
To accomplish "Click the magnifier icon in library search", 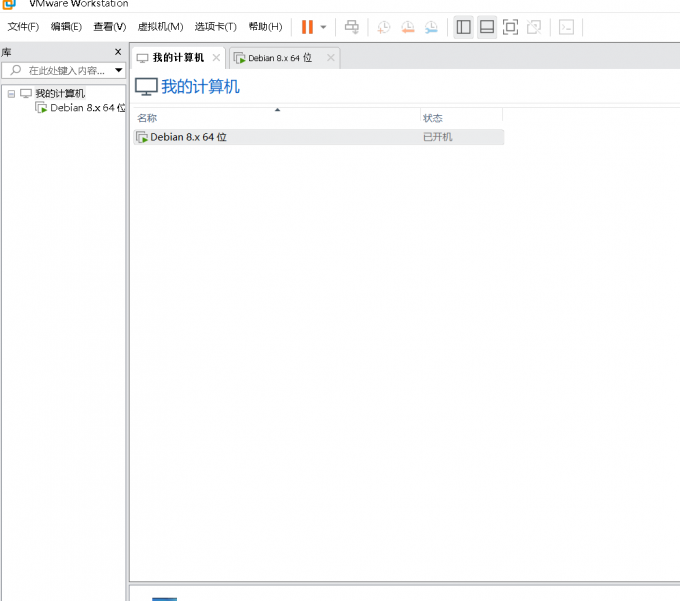I will 16,70.
